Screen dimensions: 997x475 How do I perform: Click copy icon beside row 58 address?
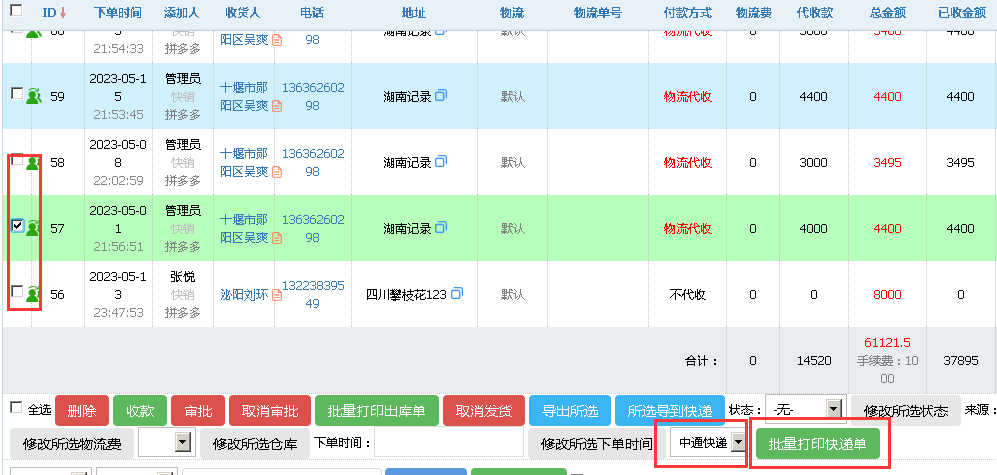pos(441,162)
